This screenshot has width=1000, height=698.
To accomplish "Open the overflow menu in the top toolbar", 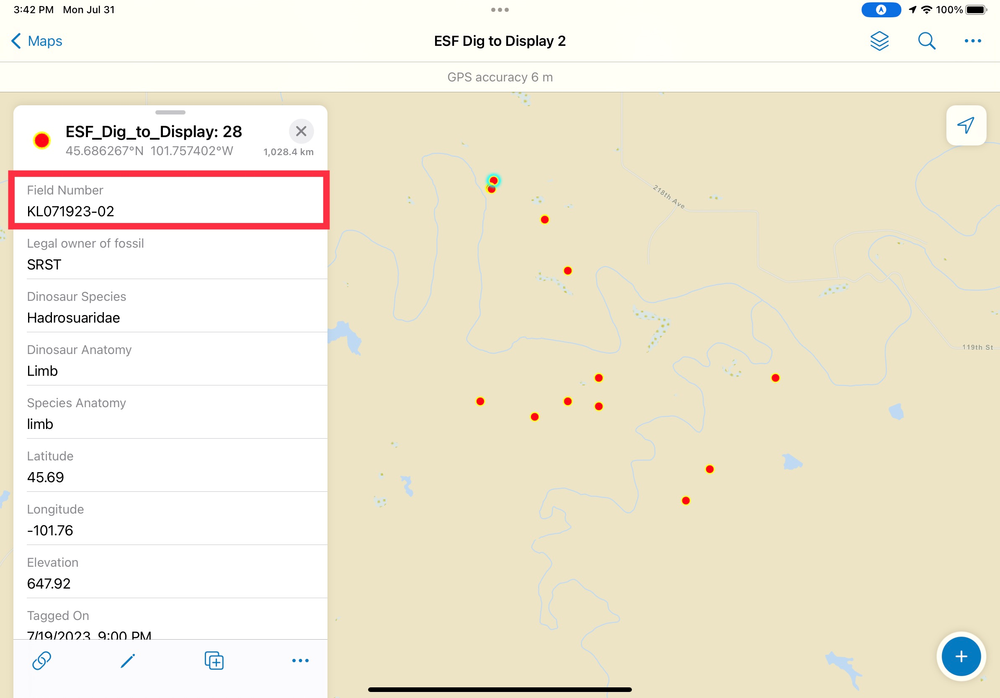I will click(x=972, y=41).
